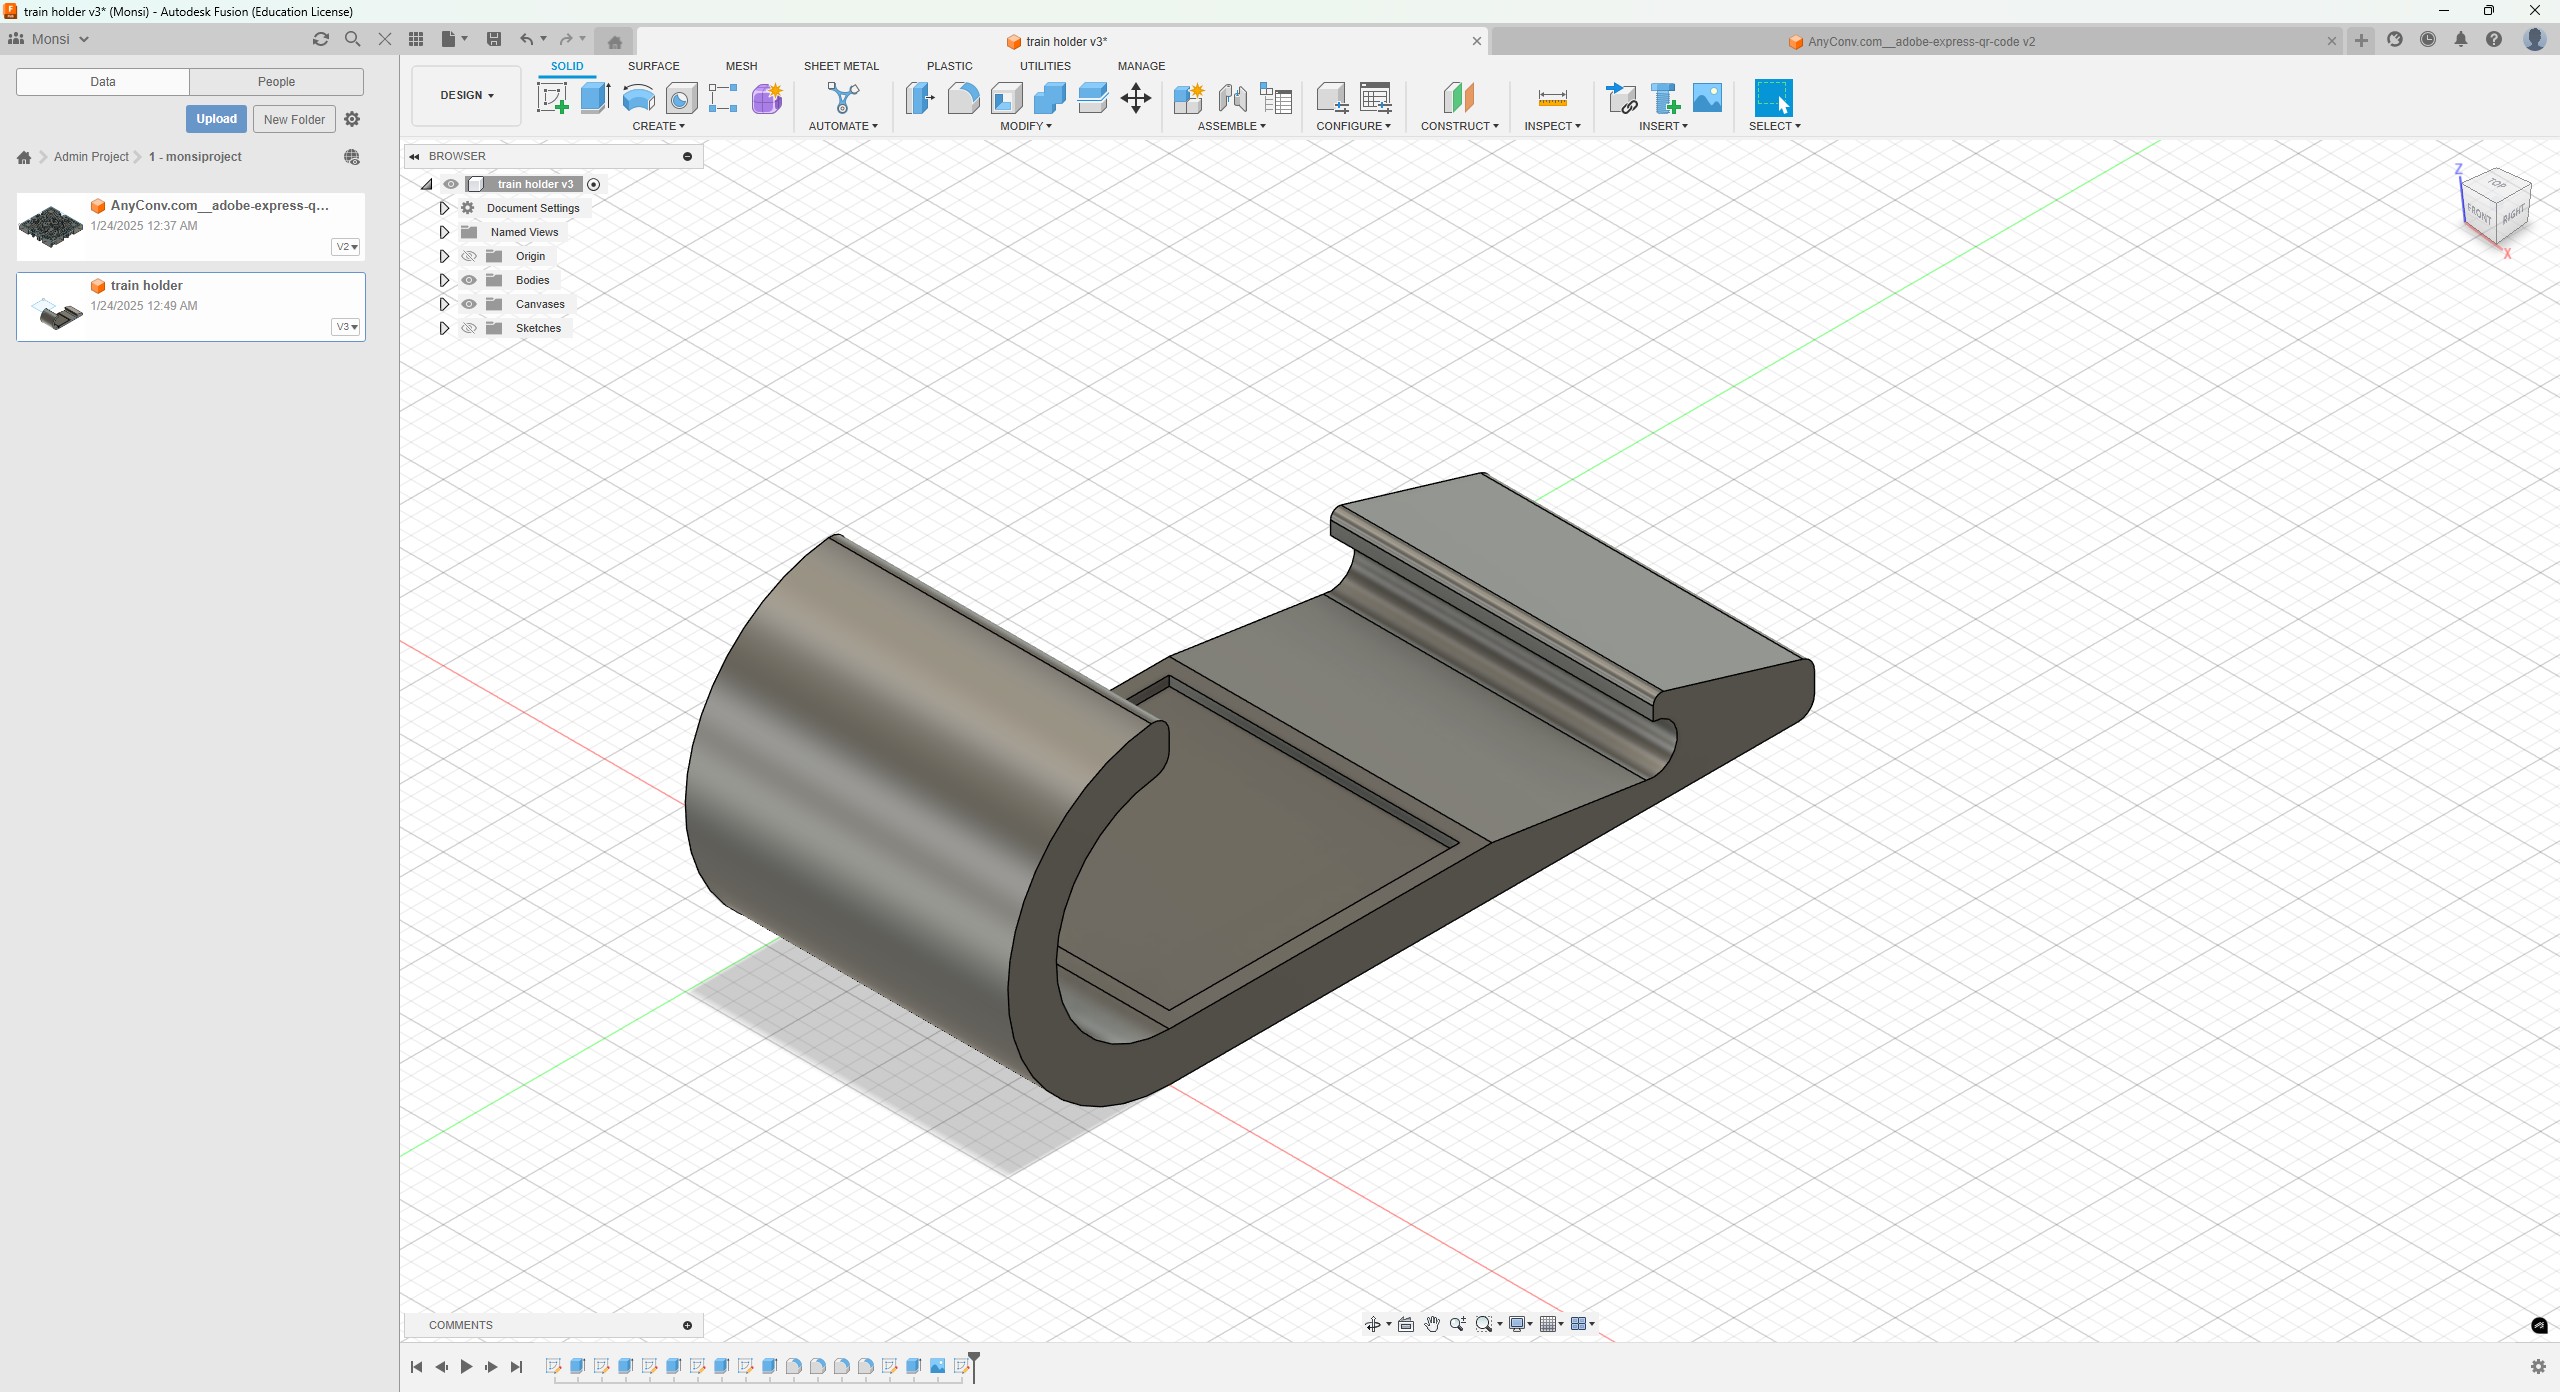Select the Offset Face tool
This screenshot has height=1392, width=2560.
[x=1092, y=98]
